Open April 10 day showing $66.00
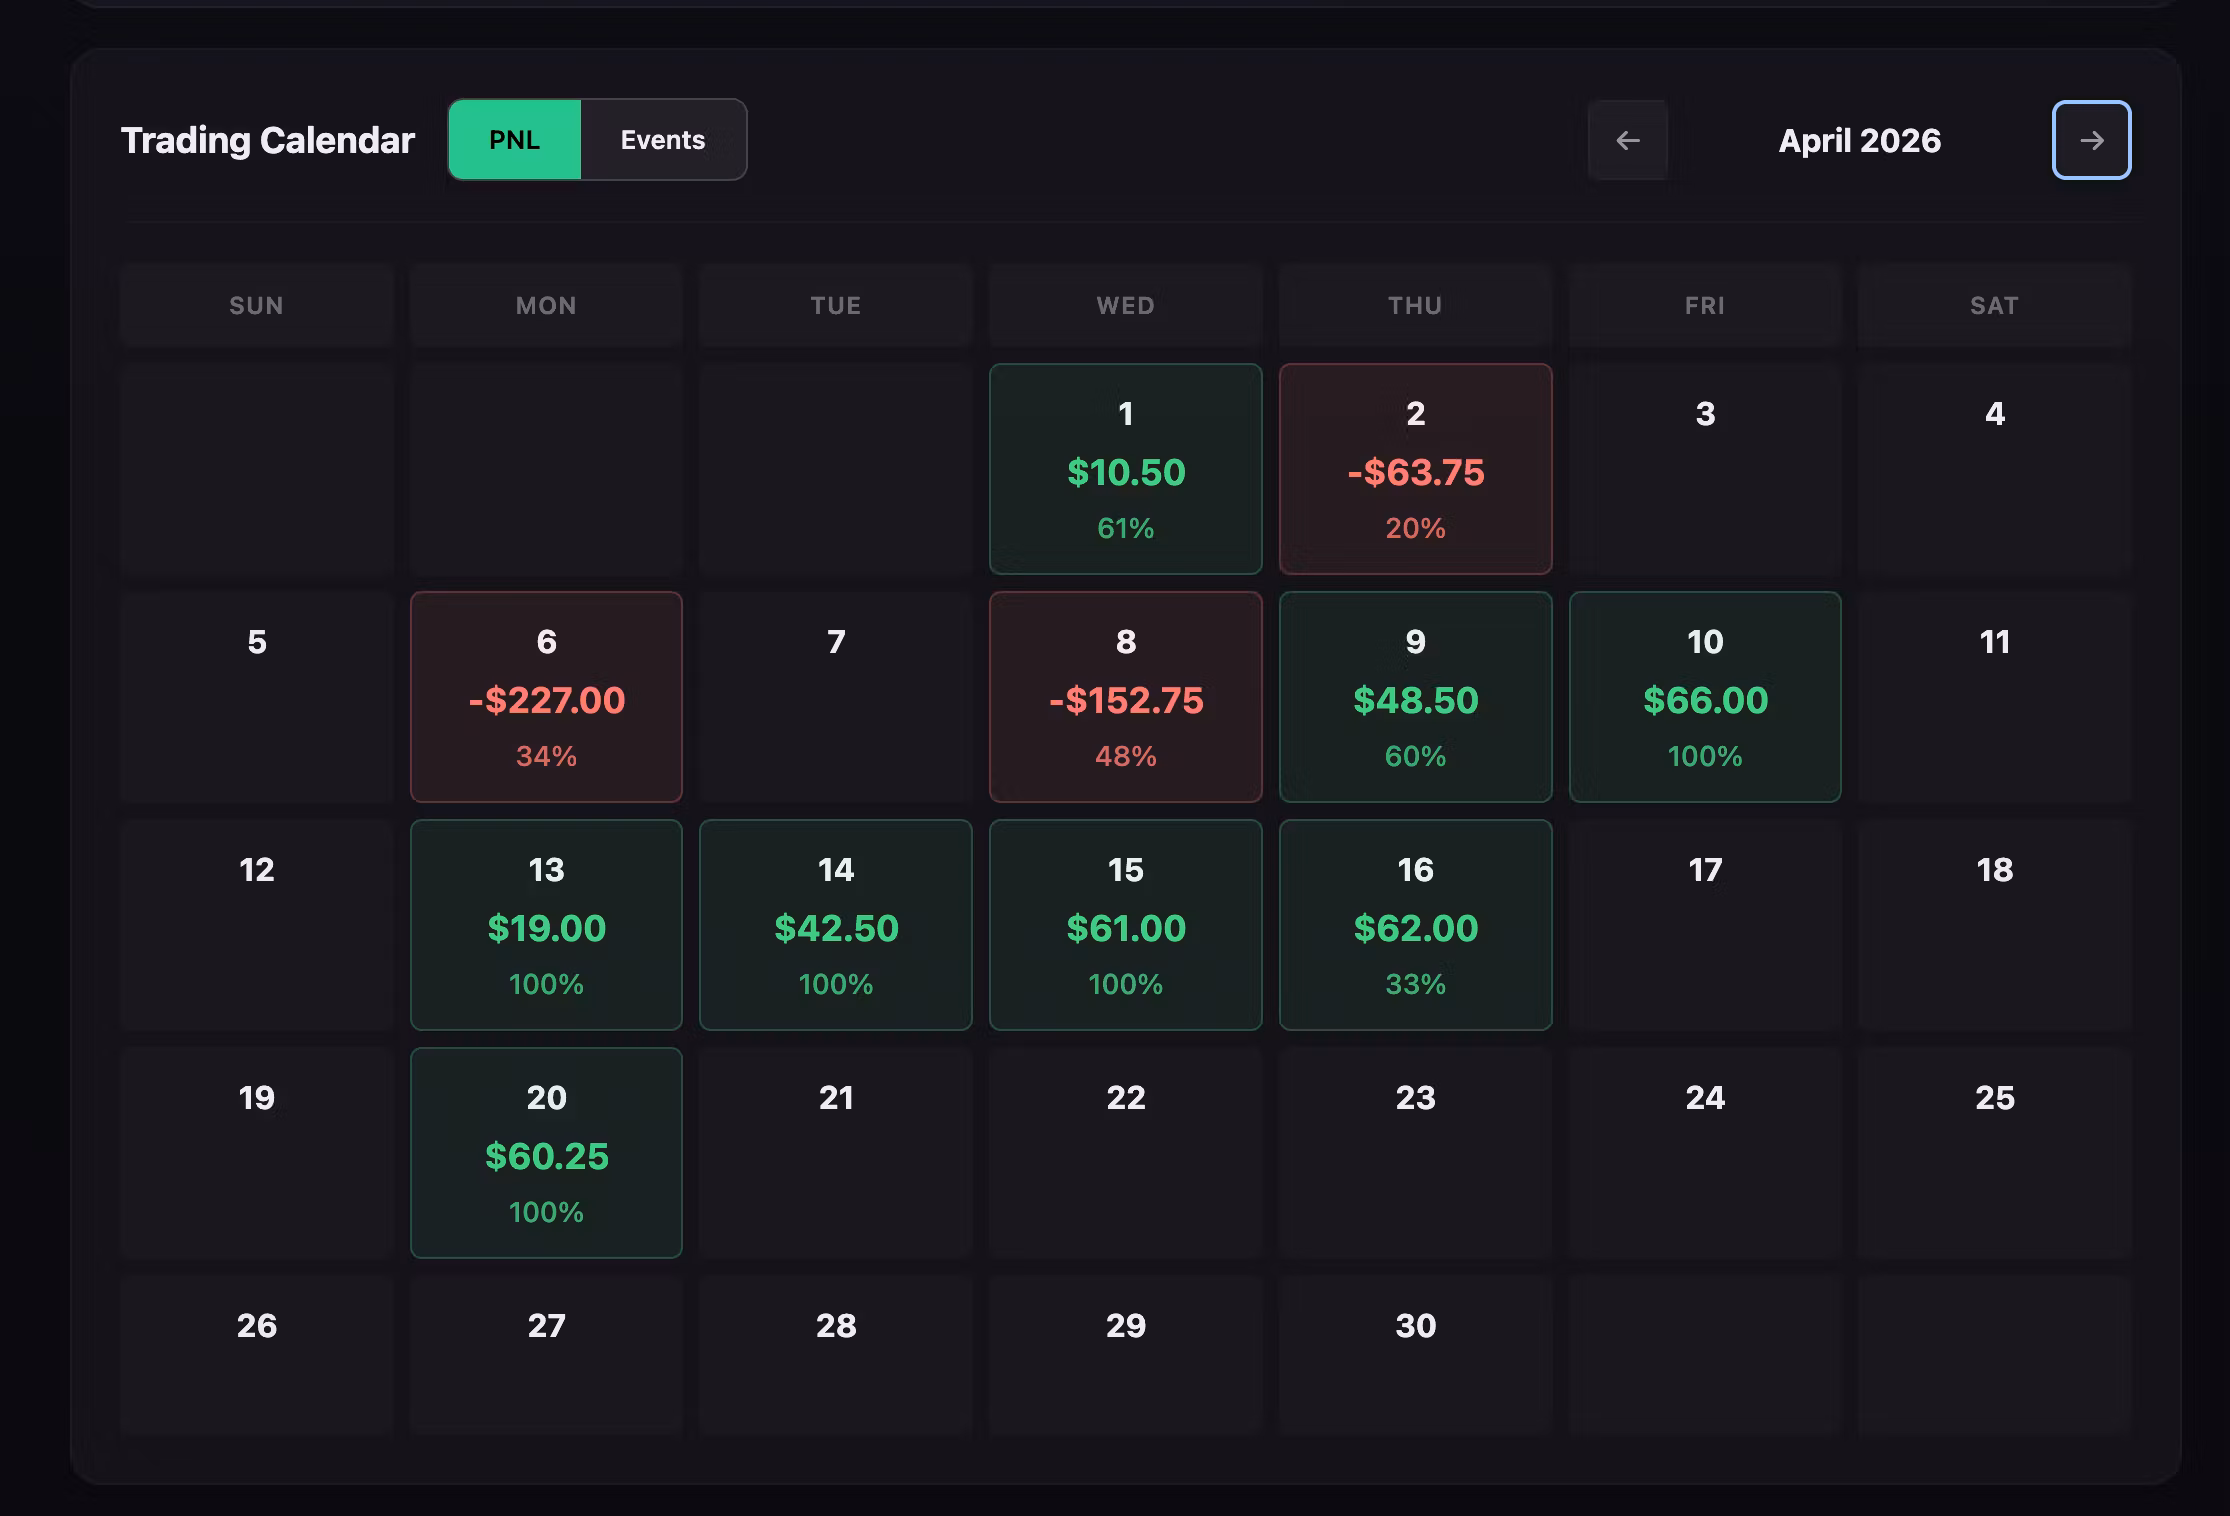 coord(1705,697)
